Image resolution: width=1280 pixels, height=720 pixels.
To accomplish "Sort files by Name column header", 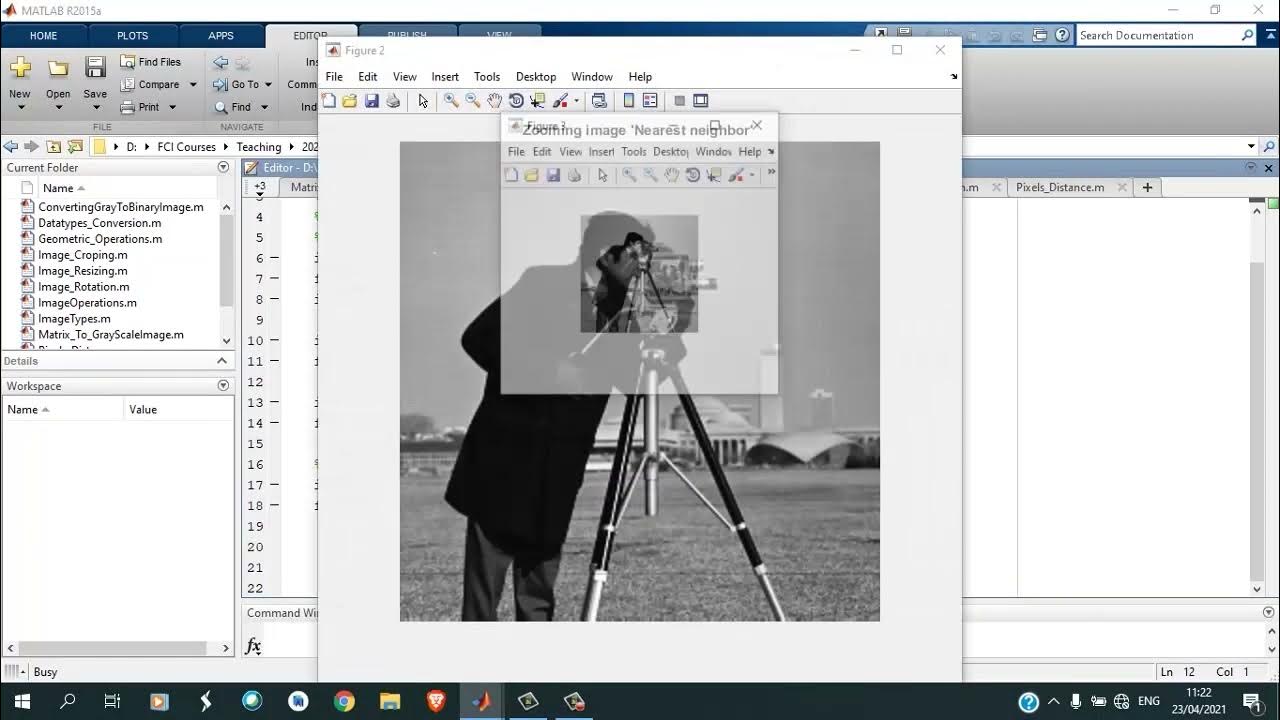I will coord(63,188).
